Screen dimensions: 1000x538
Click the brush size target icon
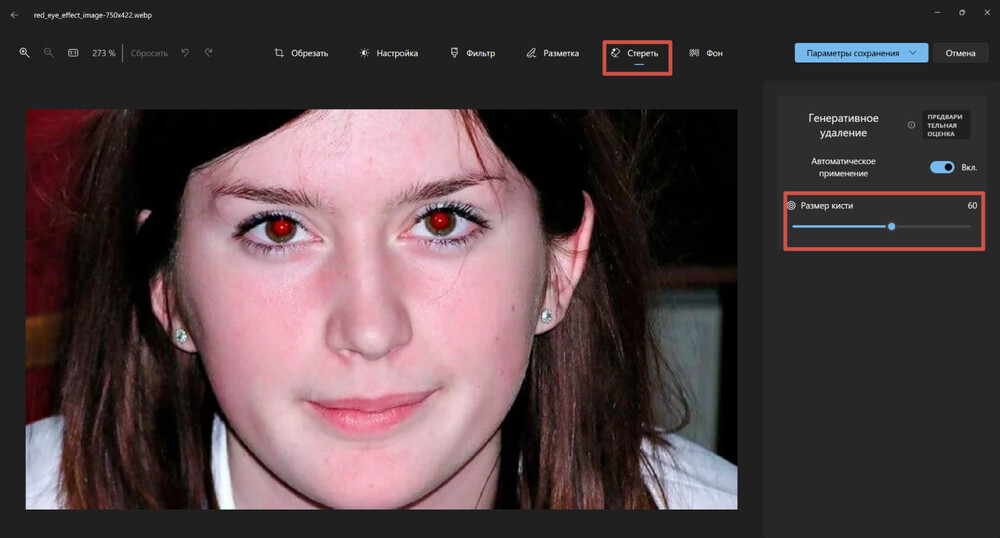click(x=791, y=206)
